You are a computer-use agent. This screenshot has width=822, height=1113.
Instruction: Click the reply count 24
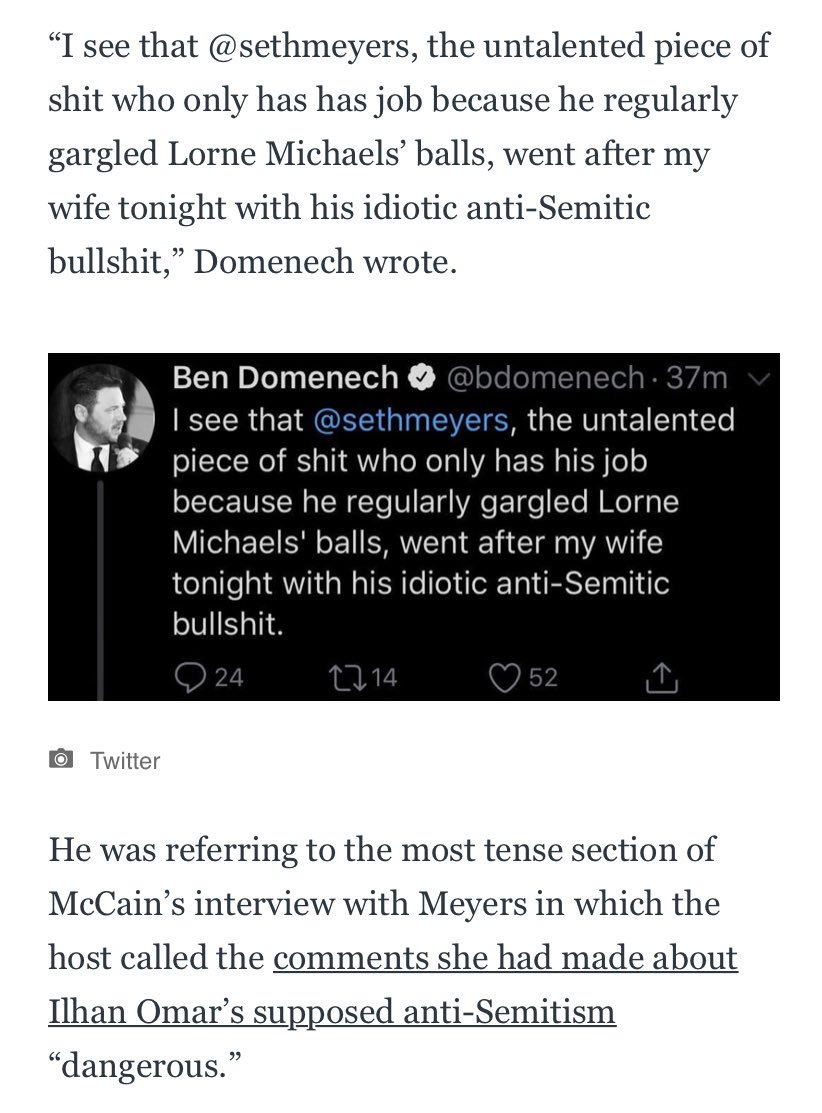(x=229, y=678)
